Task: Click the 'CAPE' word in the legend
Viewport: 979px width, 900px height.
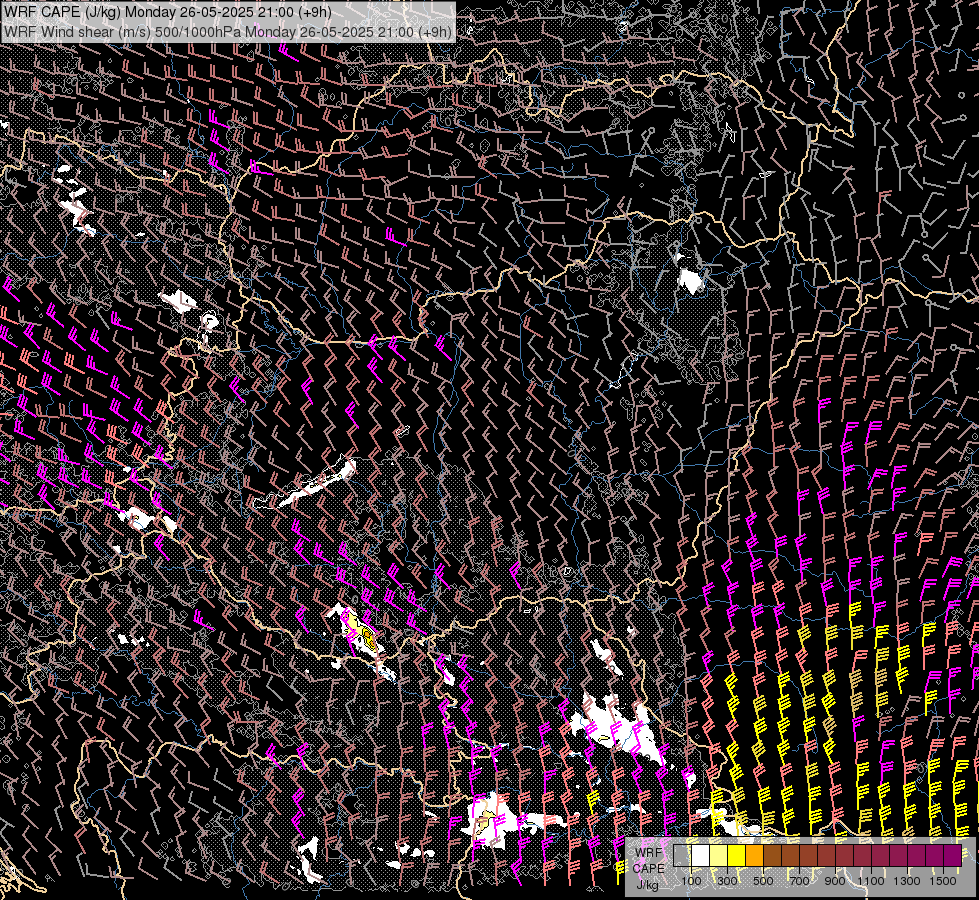Action: [649, 869]
